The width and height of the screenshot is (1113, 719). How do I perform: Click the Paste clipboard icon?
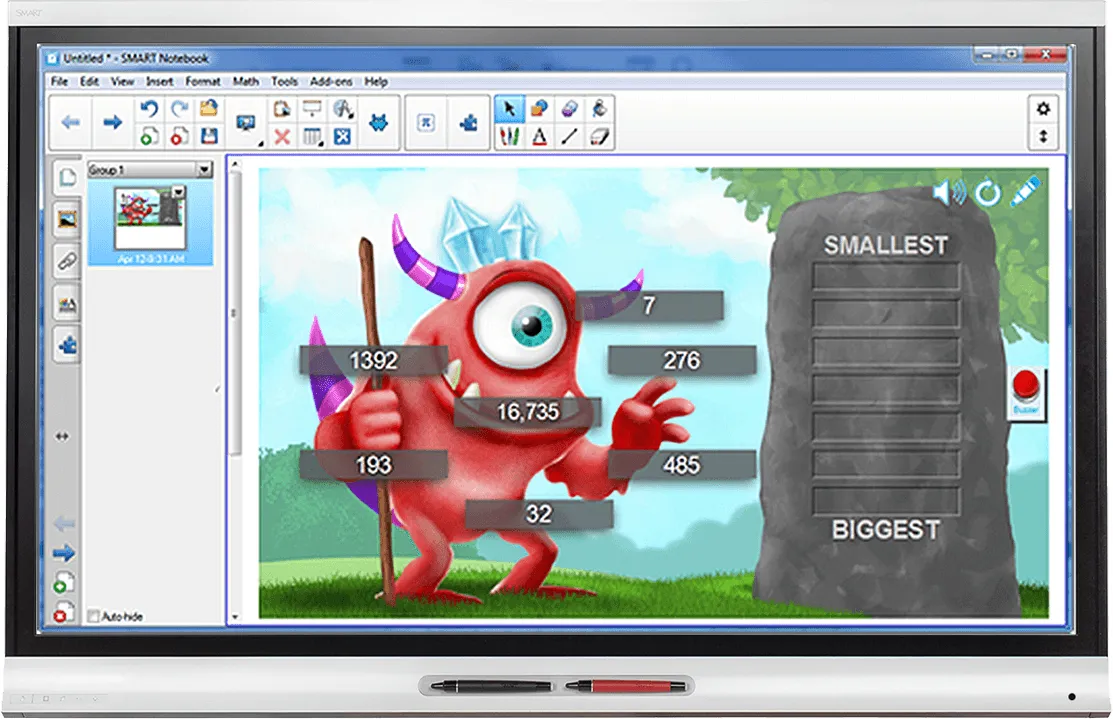click(x=282, y=109)
